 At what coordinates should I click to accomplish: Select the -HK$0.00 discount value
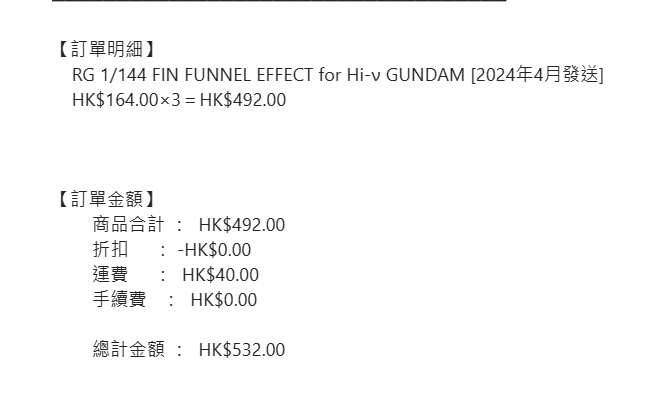[x=214, y=250]
